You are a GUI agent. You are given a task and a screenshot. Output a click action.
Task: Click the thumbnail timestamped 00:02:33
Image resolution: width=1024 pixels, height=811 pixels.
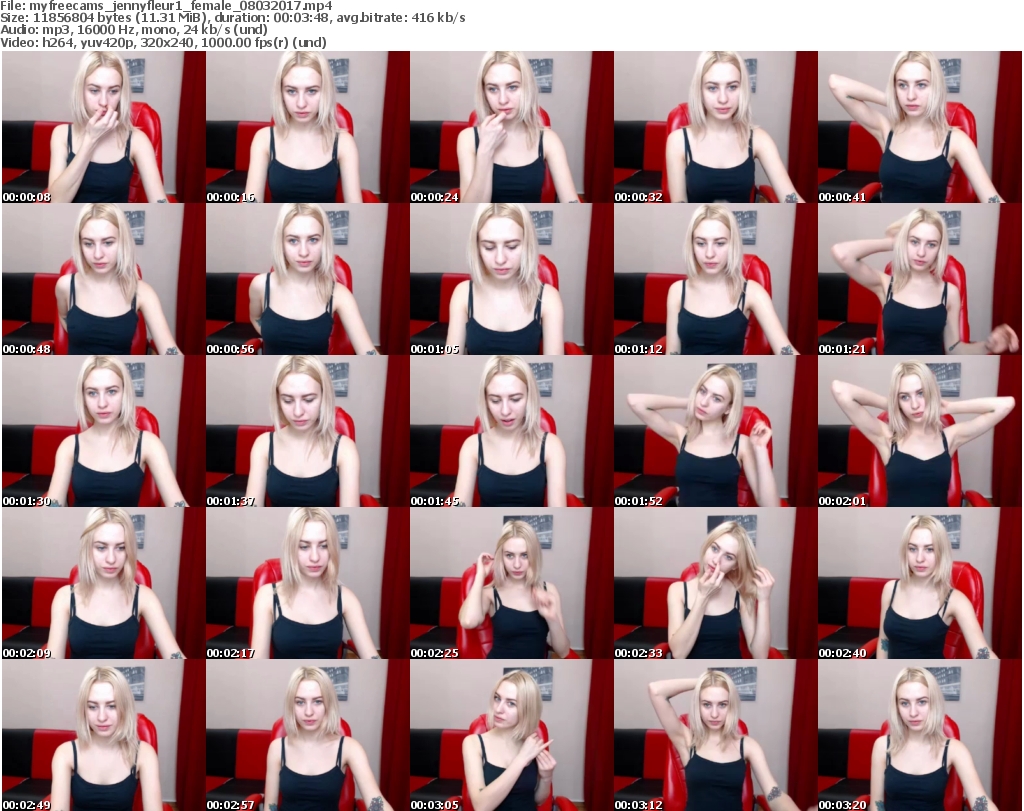tap(716, 584)
